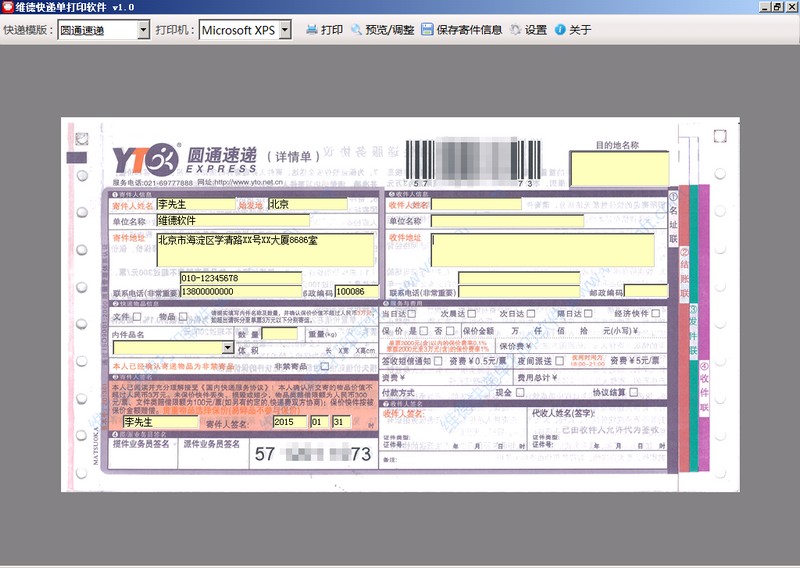The width and height of the screenshot is (800, 568).
Task: Click recipient 单位名称 company field
Action: point(507,221)
